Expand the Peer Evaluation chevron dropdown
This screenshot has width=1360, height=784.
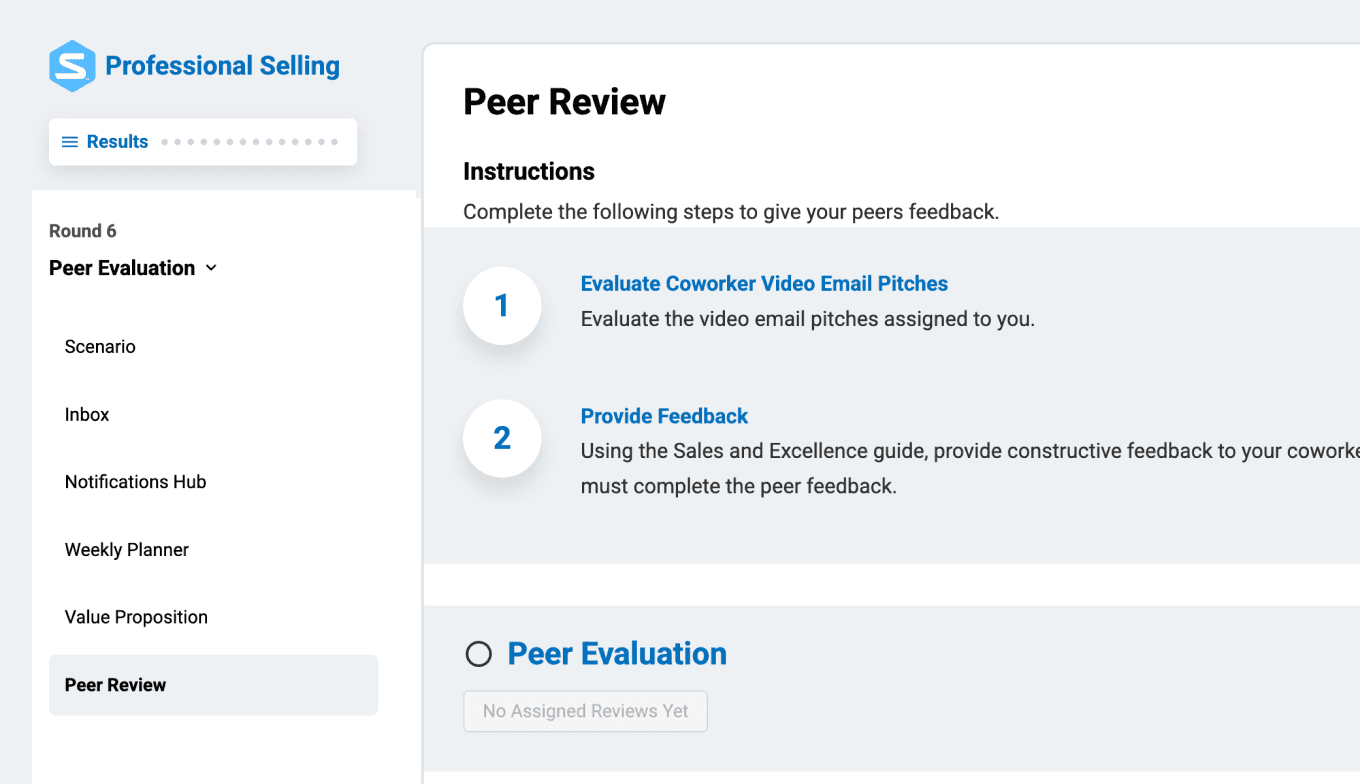pos(211,268)
